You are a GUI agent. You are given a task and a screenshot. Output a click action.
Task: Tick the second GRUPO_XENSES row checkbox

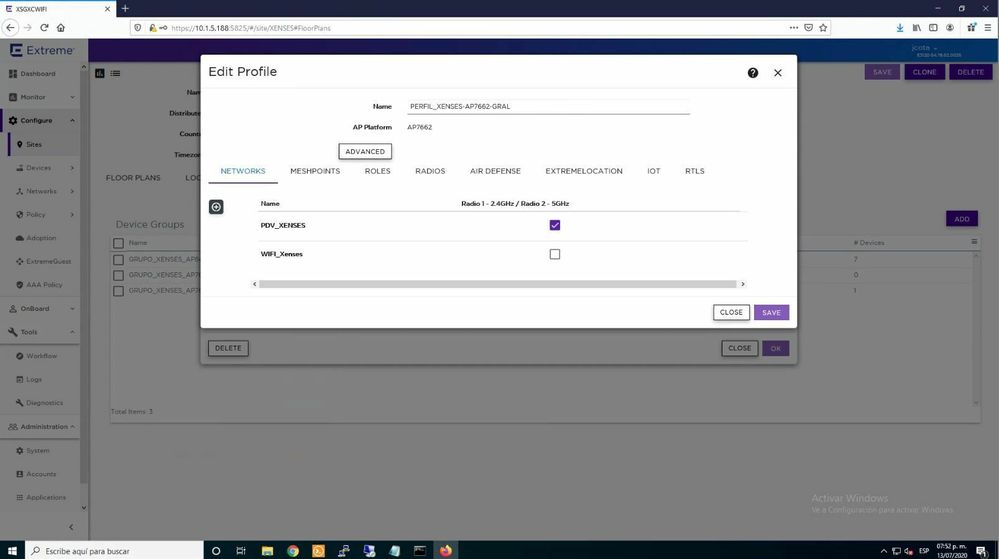coord(119,275)
